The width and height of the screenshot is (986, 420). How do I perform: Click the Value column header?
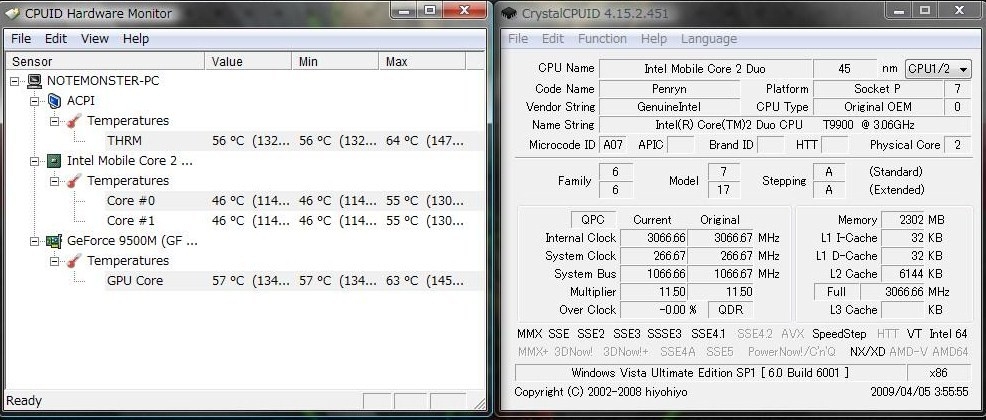[249, 62]
